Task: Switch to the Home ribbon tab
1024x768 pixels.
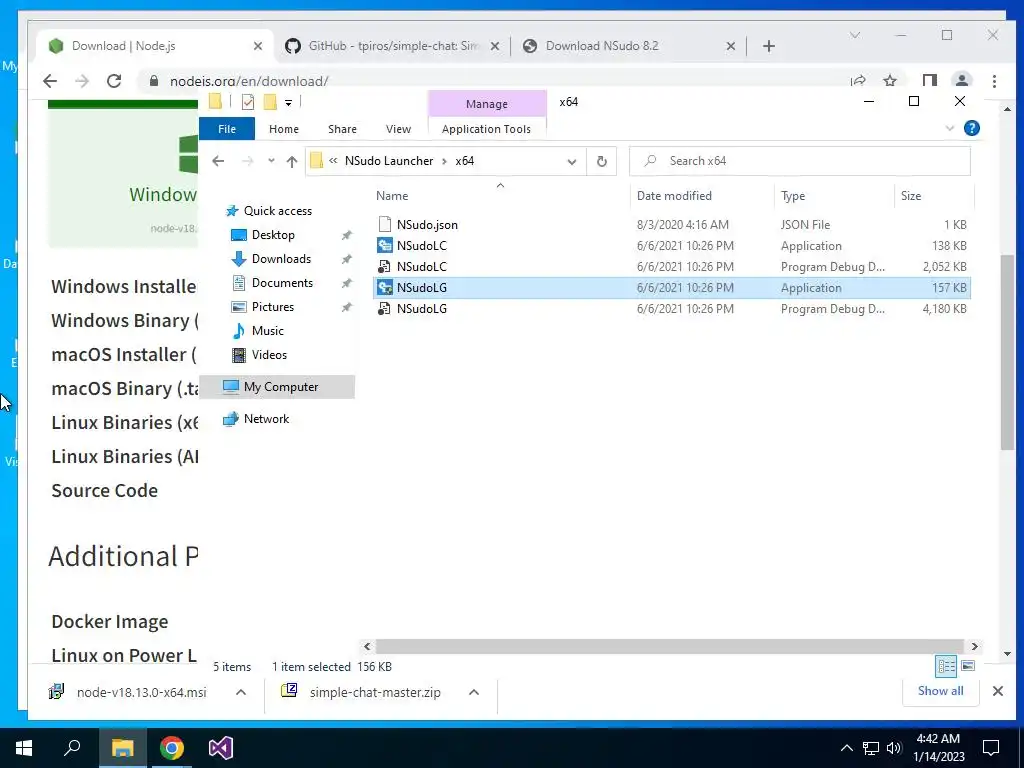Action: tap(283, 129)
